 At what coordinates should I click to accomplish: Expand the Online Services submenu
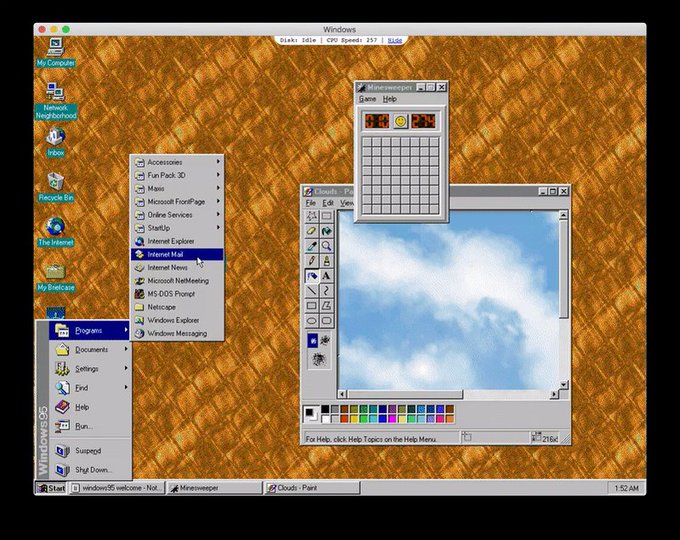pyautogui.click(x=177, y=215)
